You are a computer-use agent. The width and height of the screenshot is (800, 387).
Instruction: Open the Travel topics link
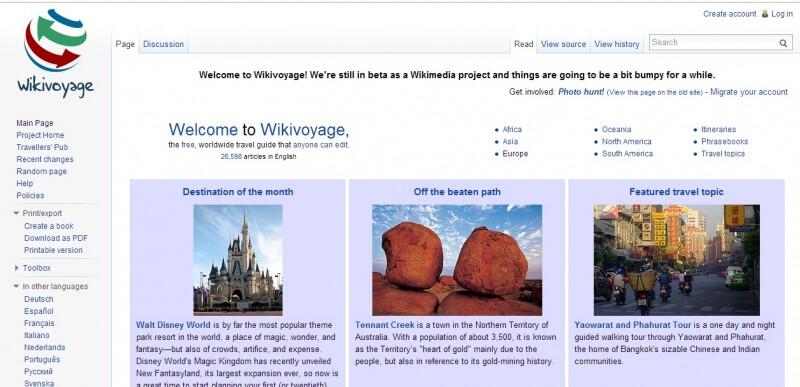pos(723,153)
